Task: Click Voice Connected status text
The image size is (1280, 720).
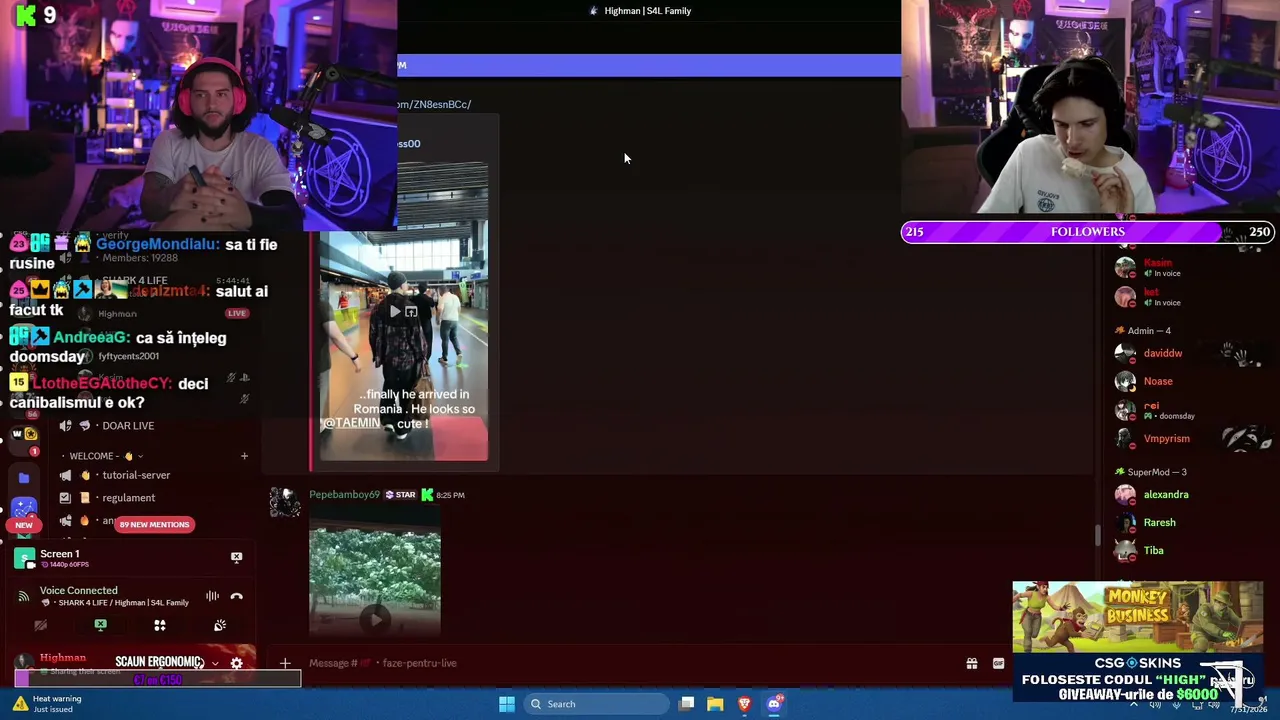Action: coord(79,591)
